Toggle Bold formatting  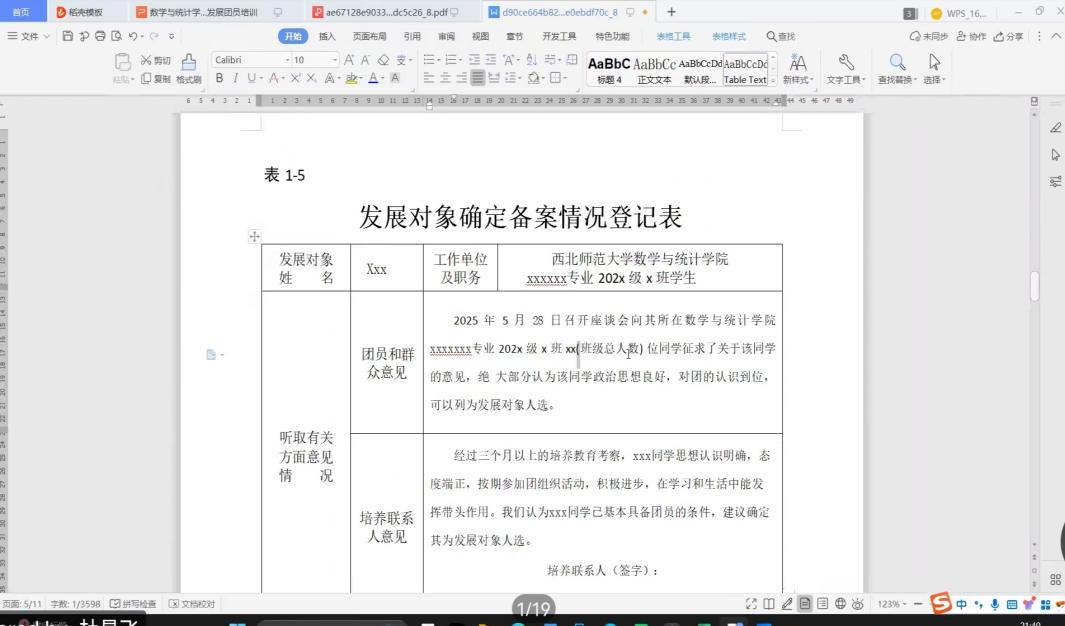[x=219, y=79]
